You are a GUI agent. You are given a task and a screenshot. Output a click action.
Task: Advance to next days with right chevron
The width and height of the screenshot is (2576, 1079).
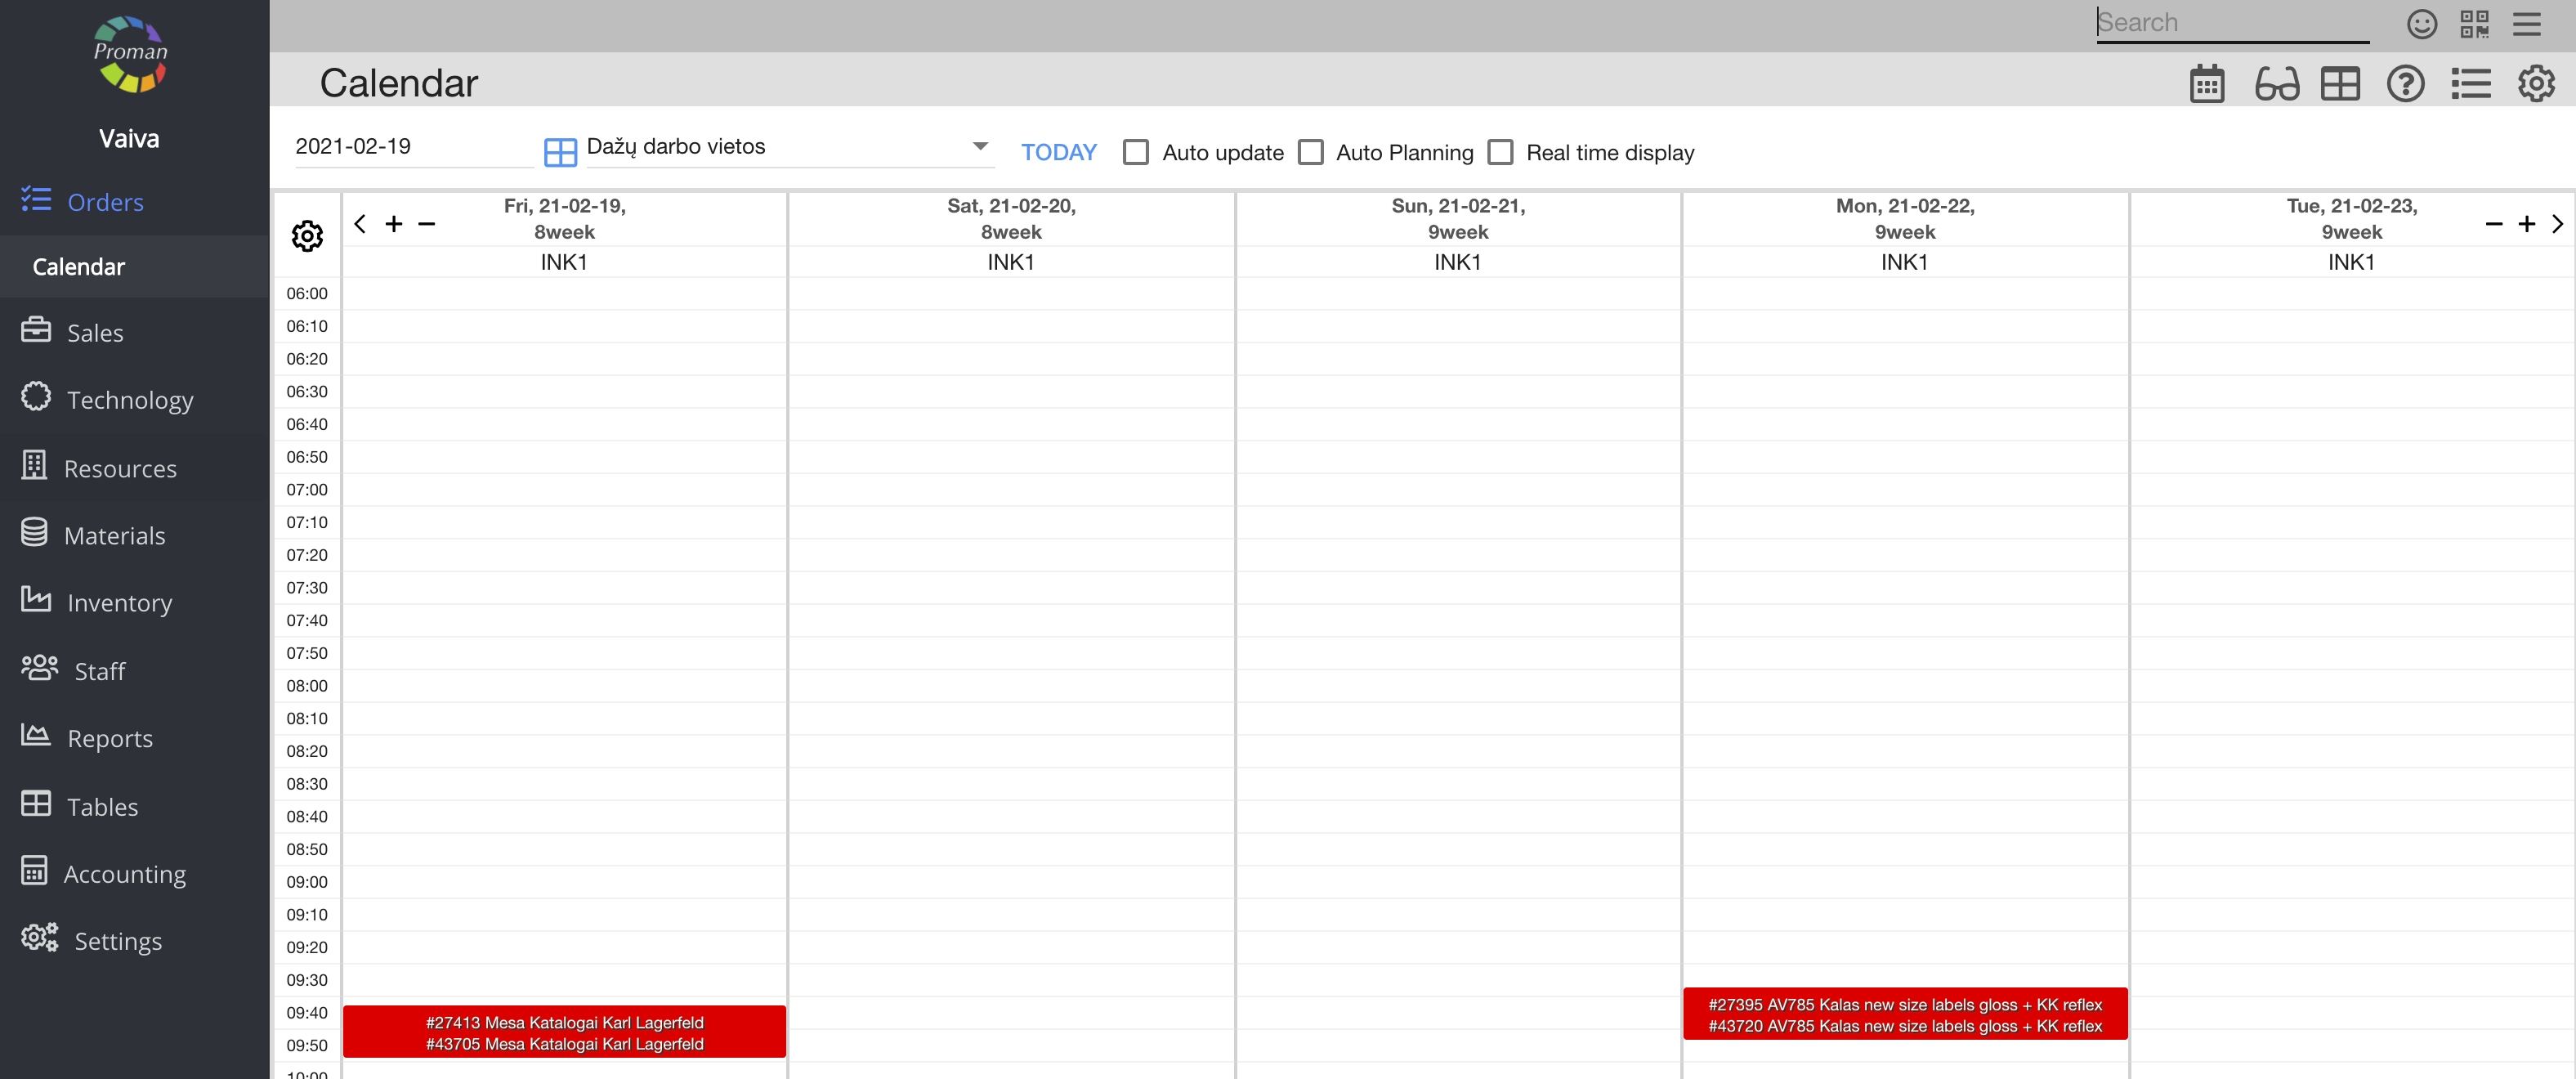pos(2557,224)
